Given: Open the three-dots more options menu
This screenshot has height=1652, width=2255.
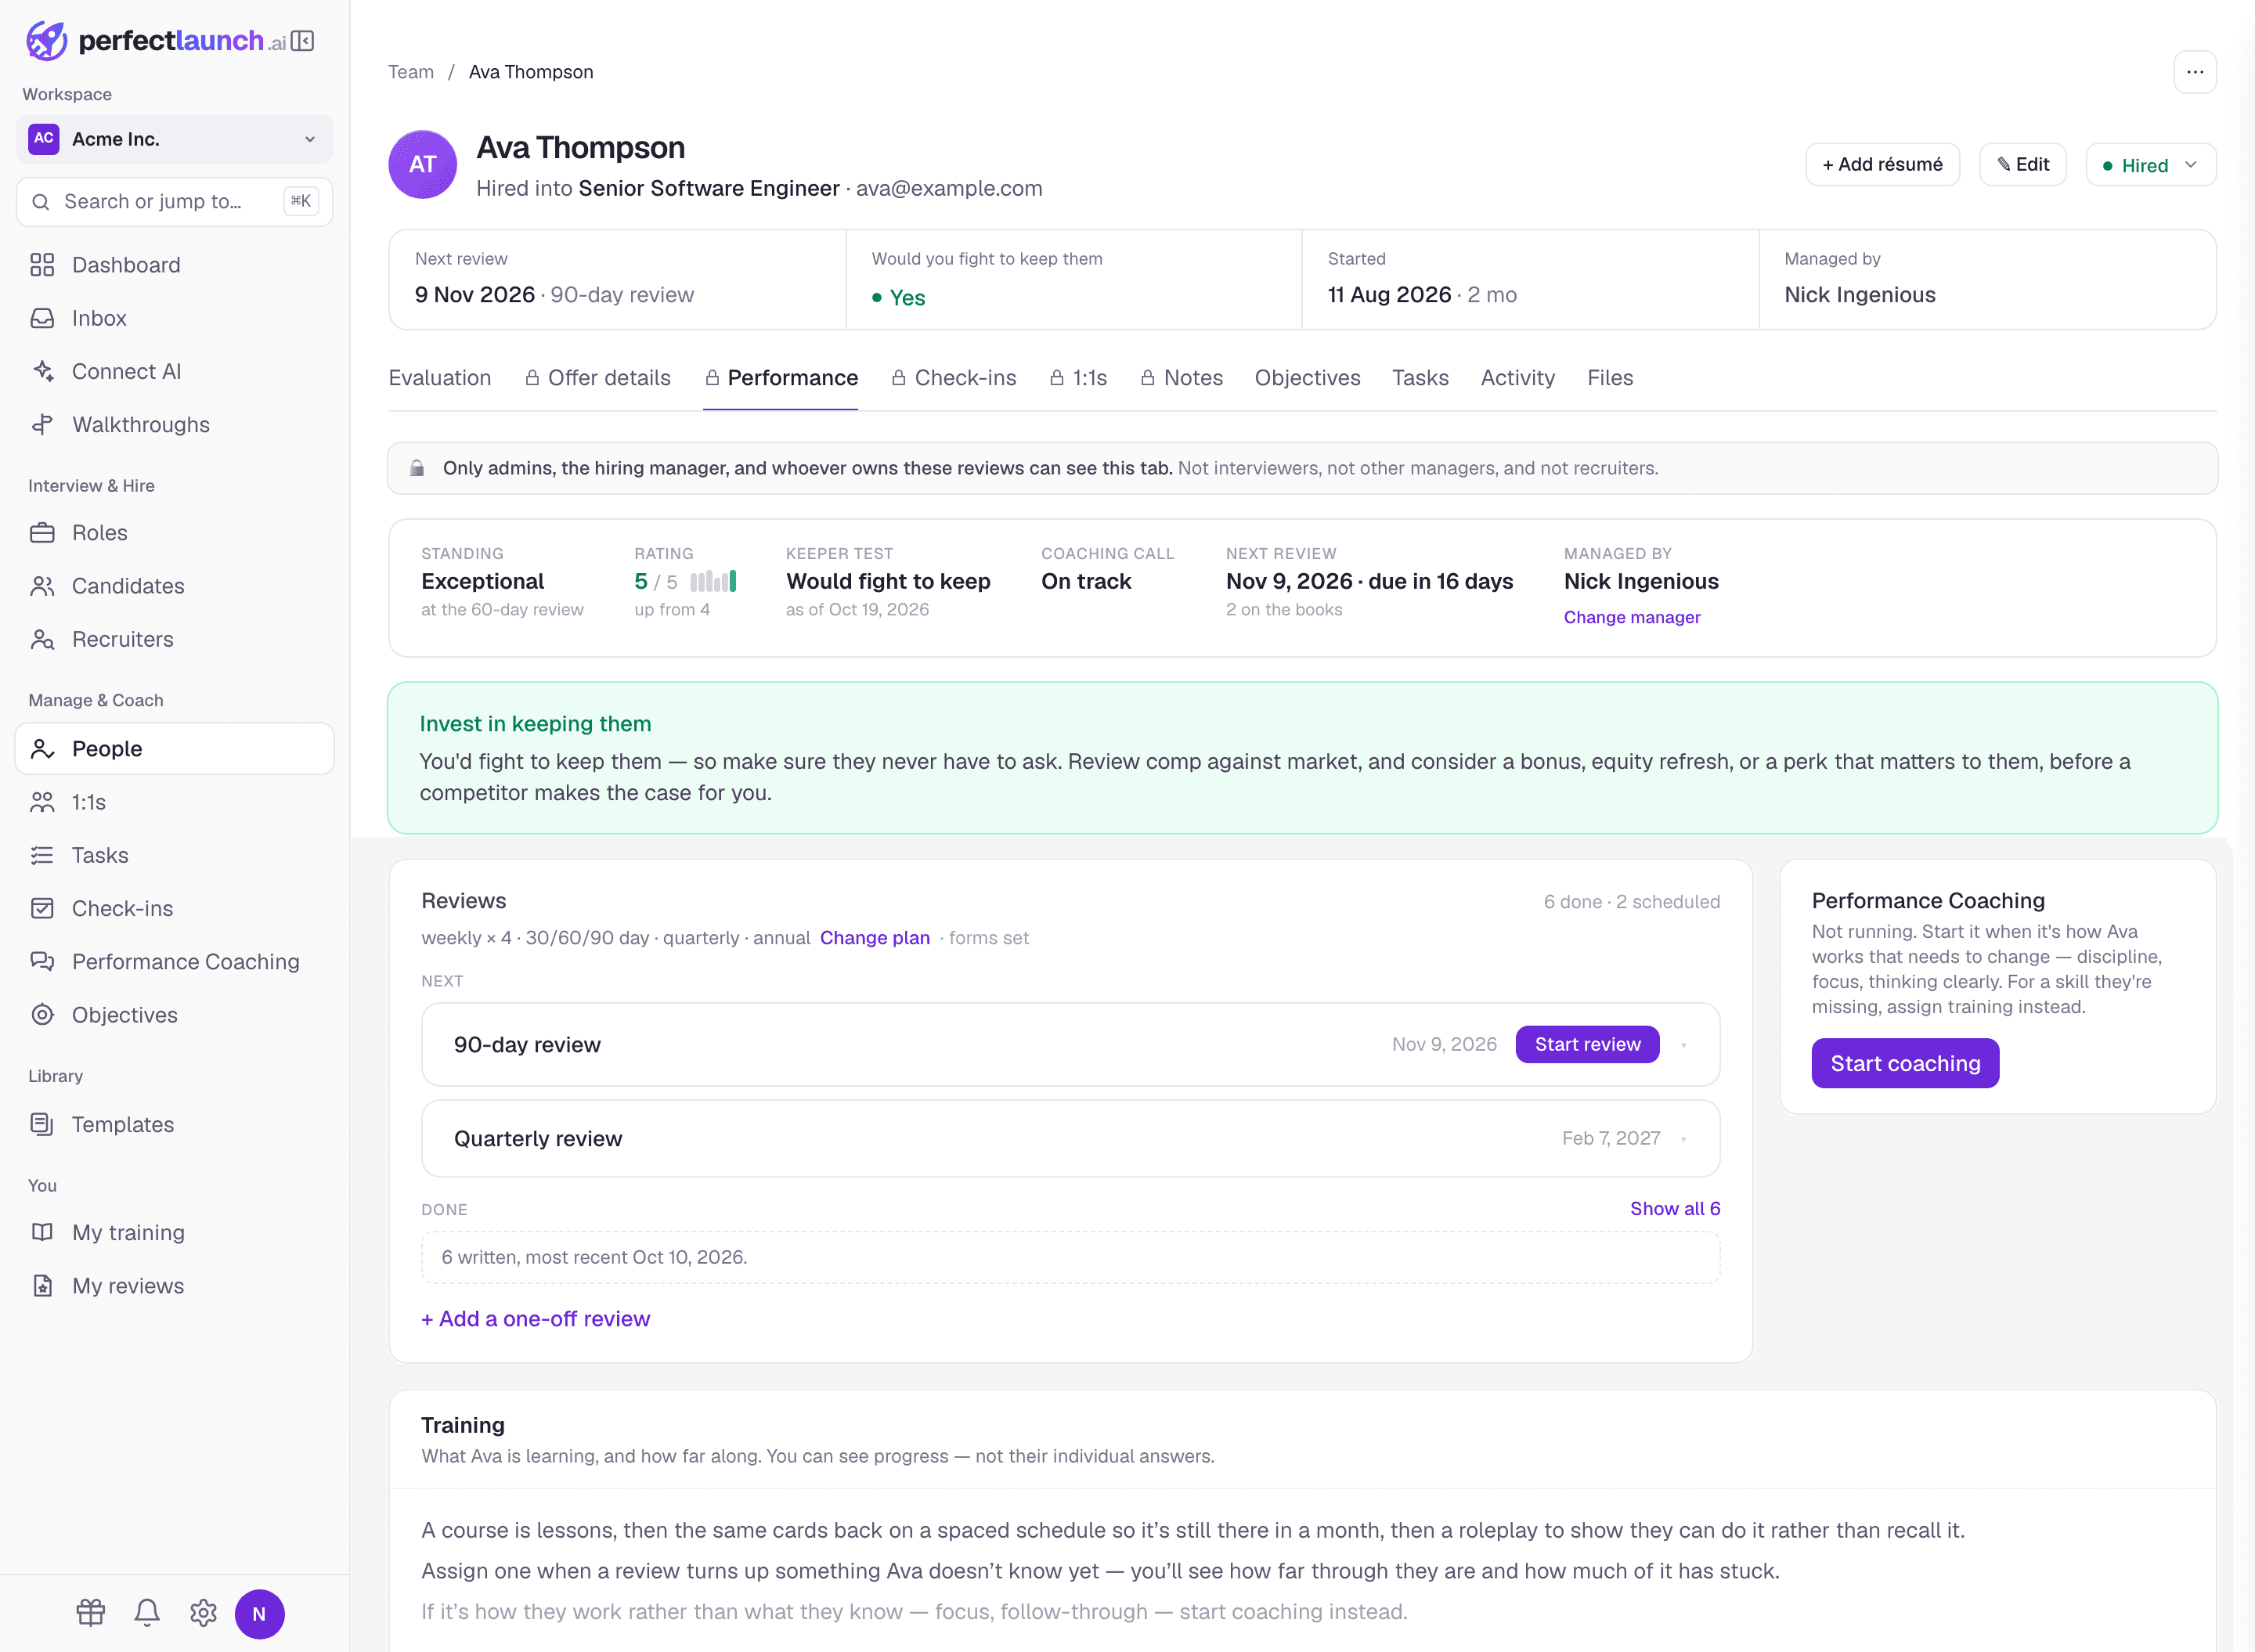Looking at the screenshot, I should (x=2195, y=72).
